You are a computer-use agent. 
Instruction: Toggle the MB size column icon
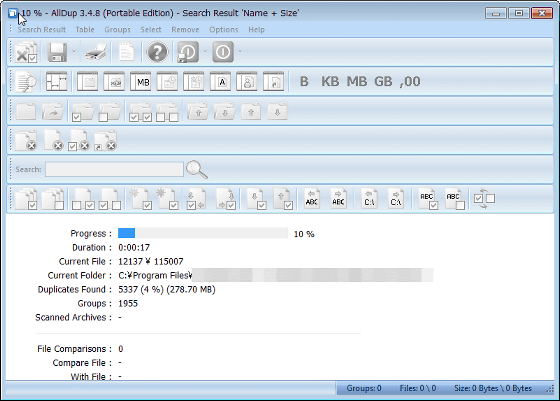tap(140, 82)
